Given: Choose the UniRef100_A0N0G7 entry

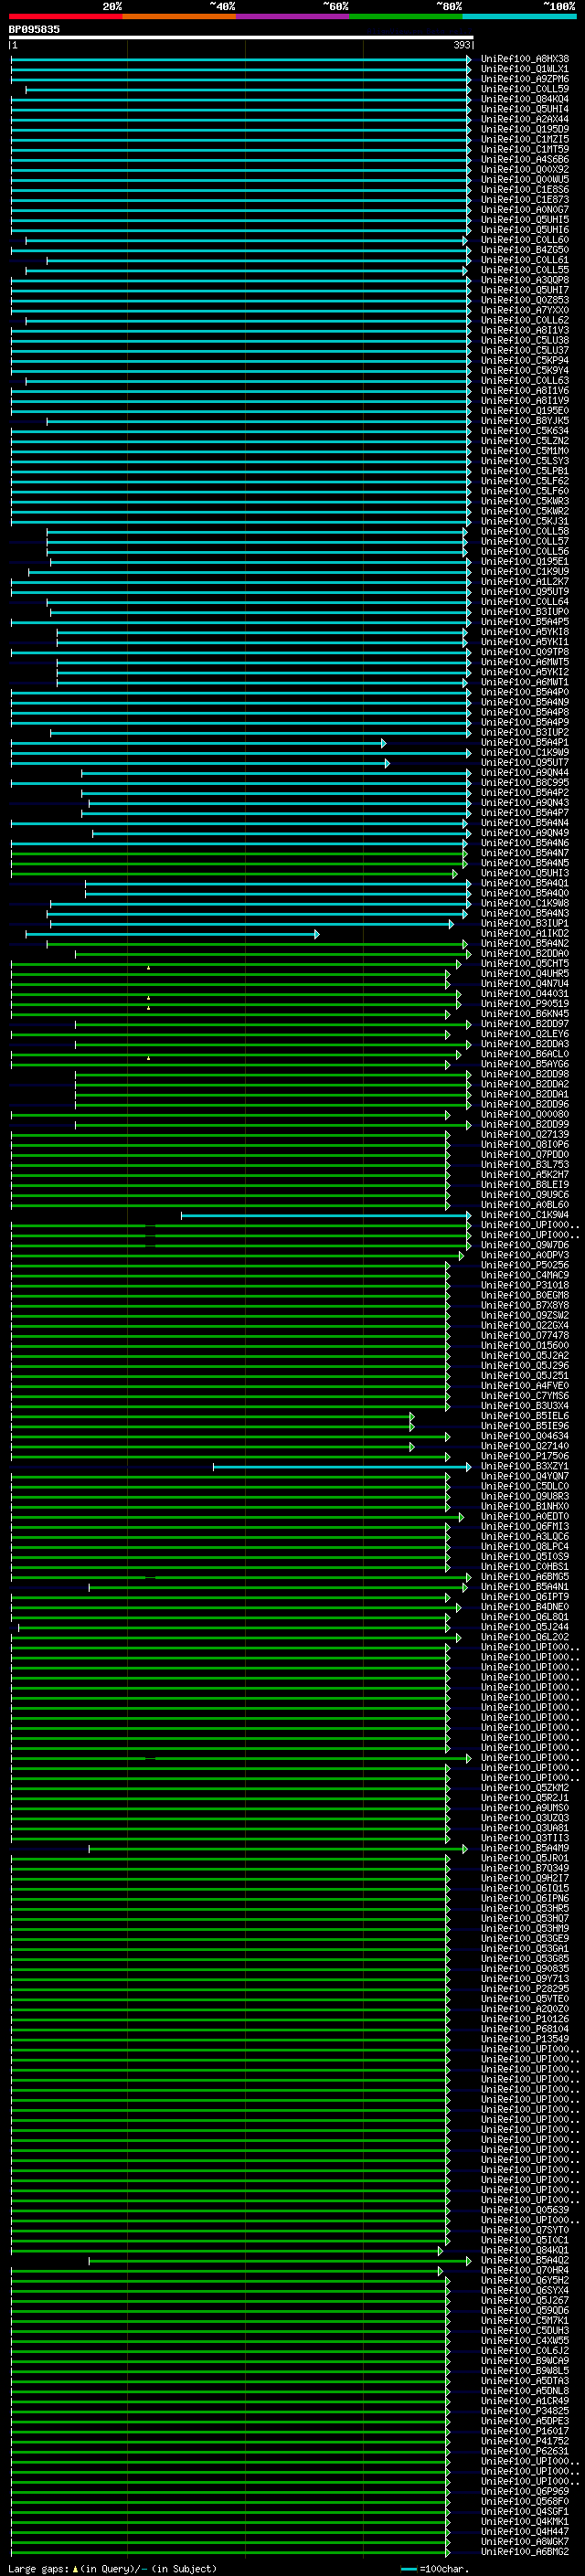Looking at the screenshot, I should click(524, 210).
